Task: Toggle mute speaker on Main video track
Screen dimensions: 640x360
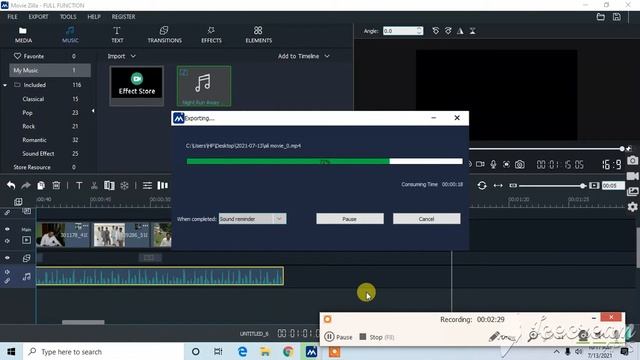Action: (7, 241)
